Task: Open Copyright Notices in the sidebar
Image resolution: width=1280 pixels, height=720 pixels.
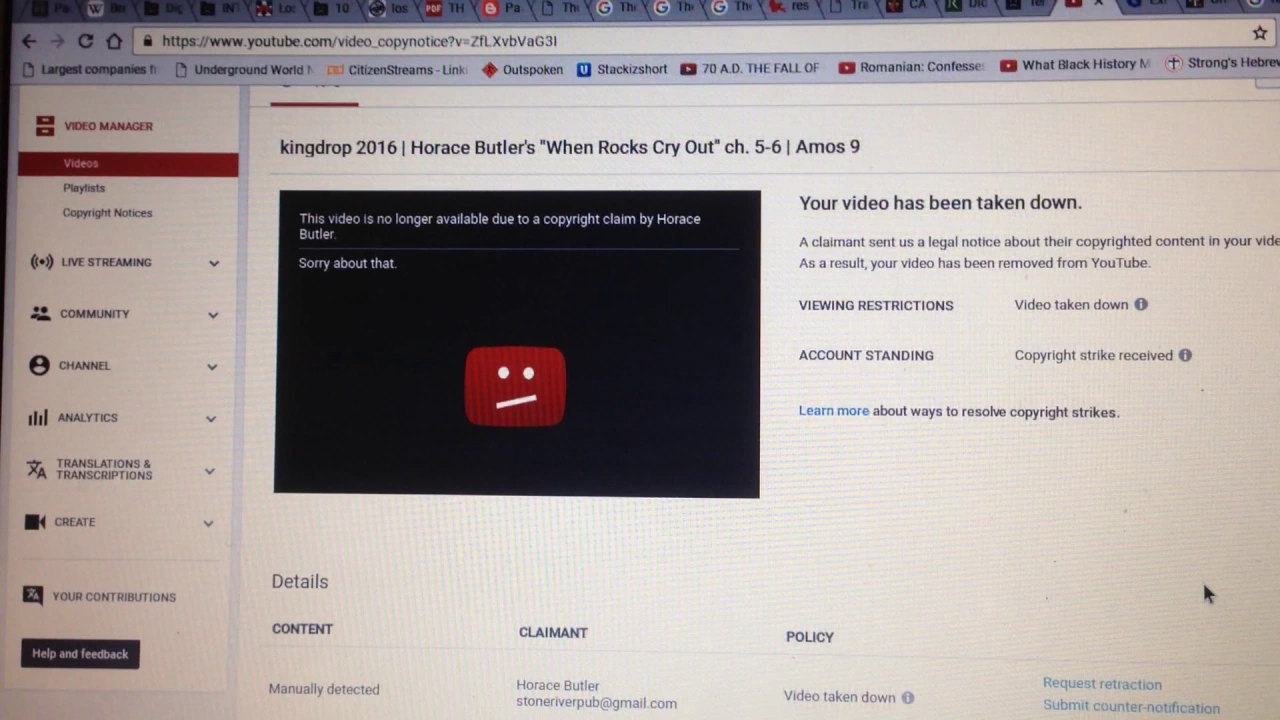Action: point(107,213)
